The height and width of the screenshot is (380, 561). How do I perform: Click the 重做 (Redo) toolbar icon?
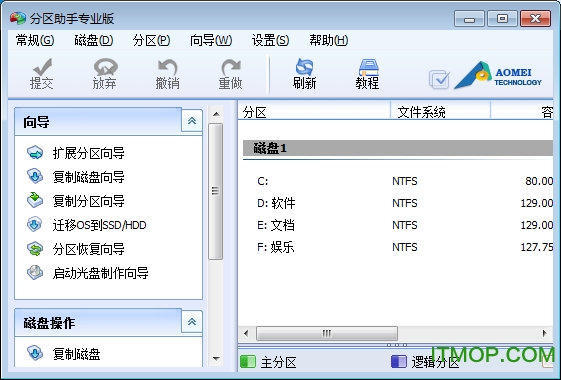[231, 67]
